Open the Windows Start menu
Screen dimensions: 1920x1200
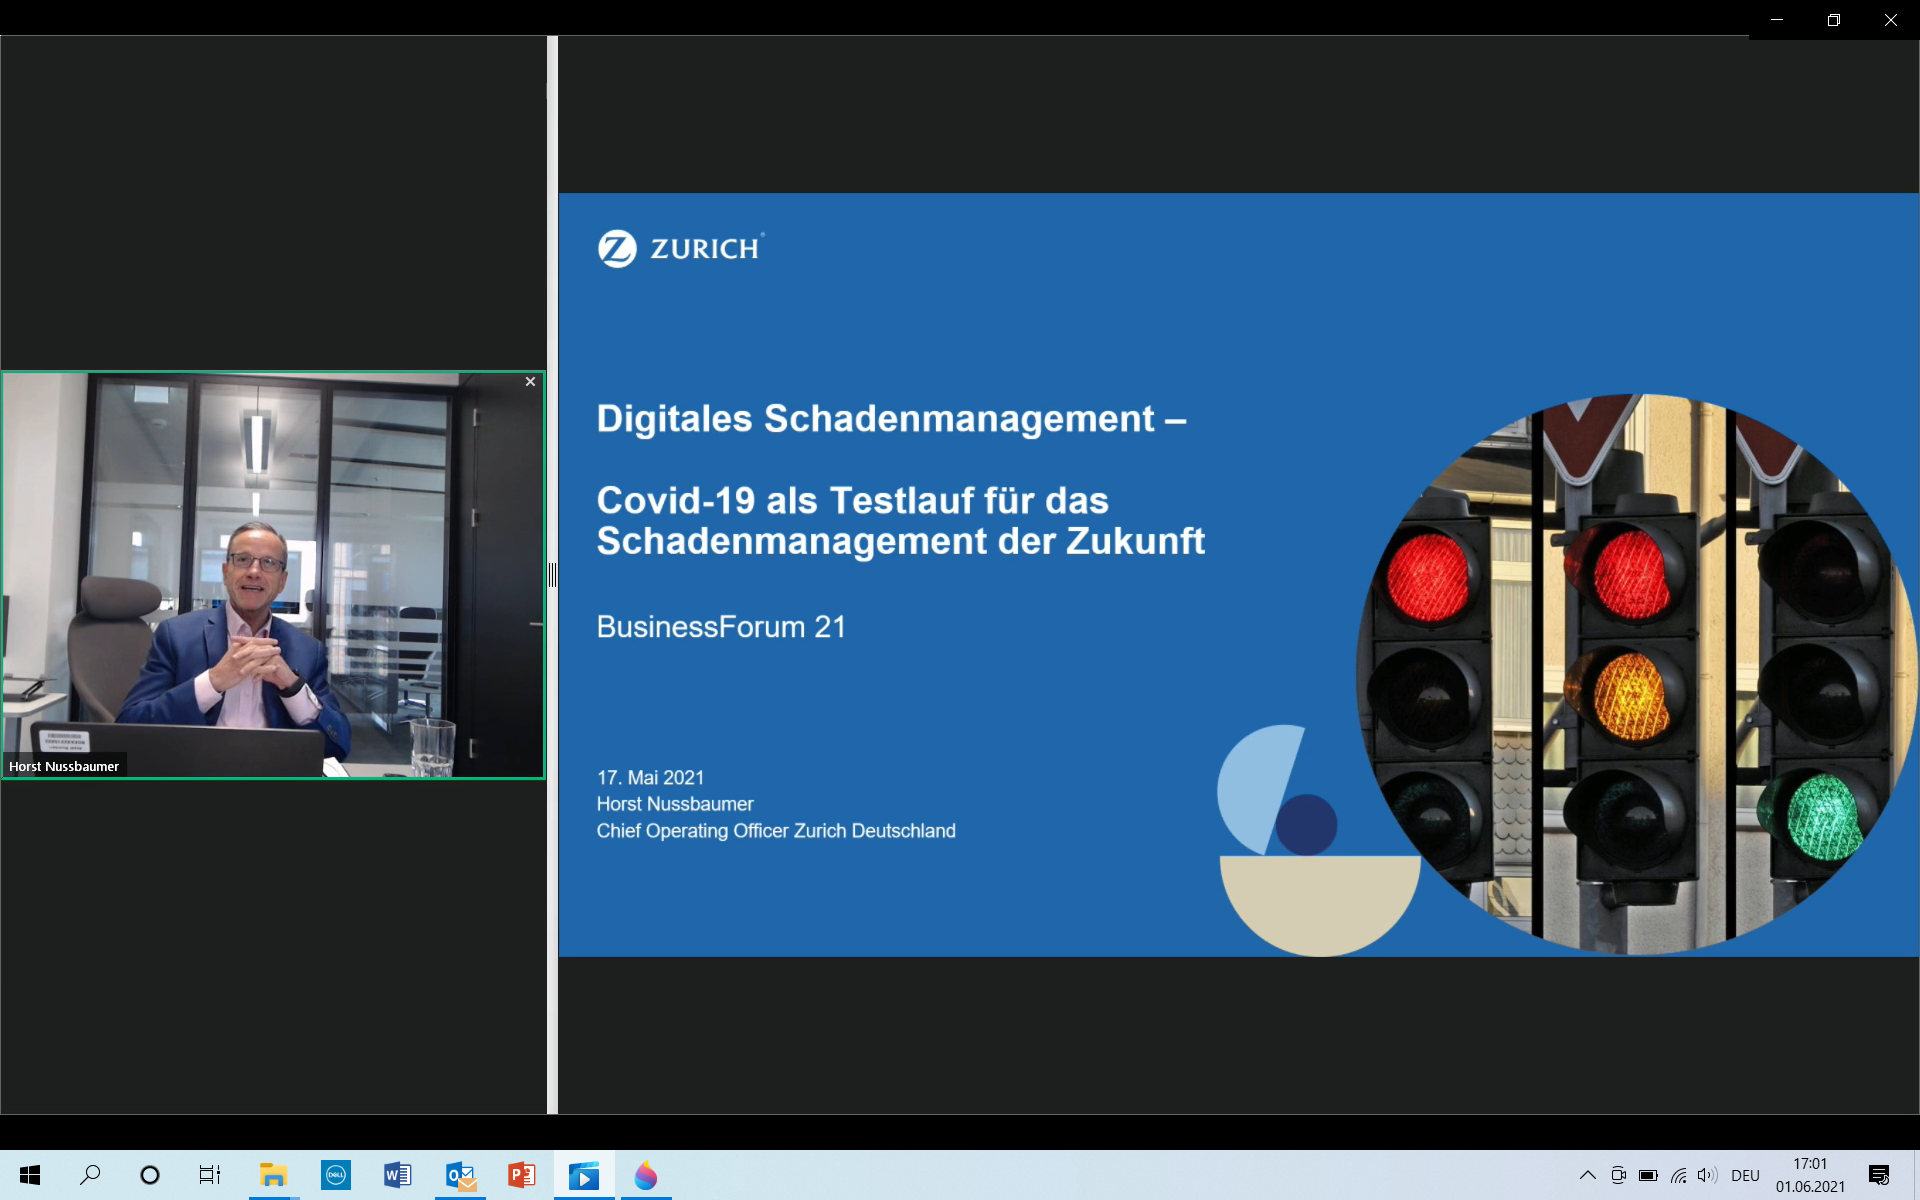pos(30,1175)
